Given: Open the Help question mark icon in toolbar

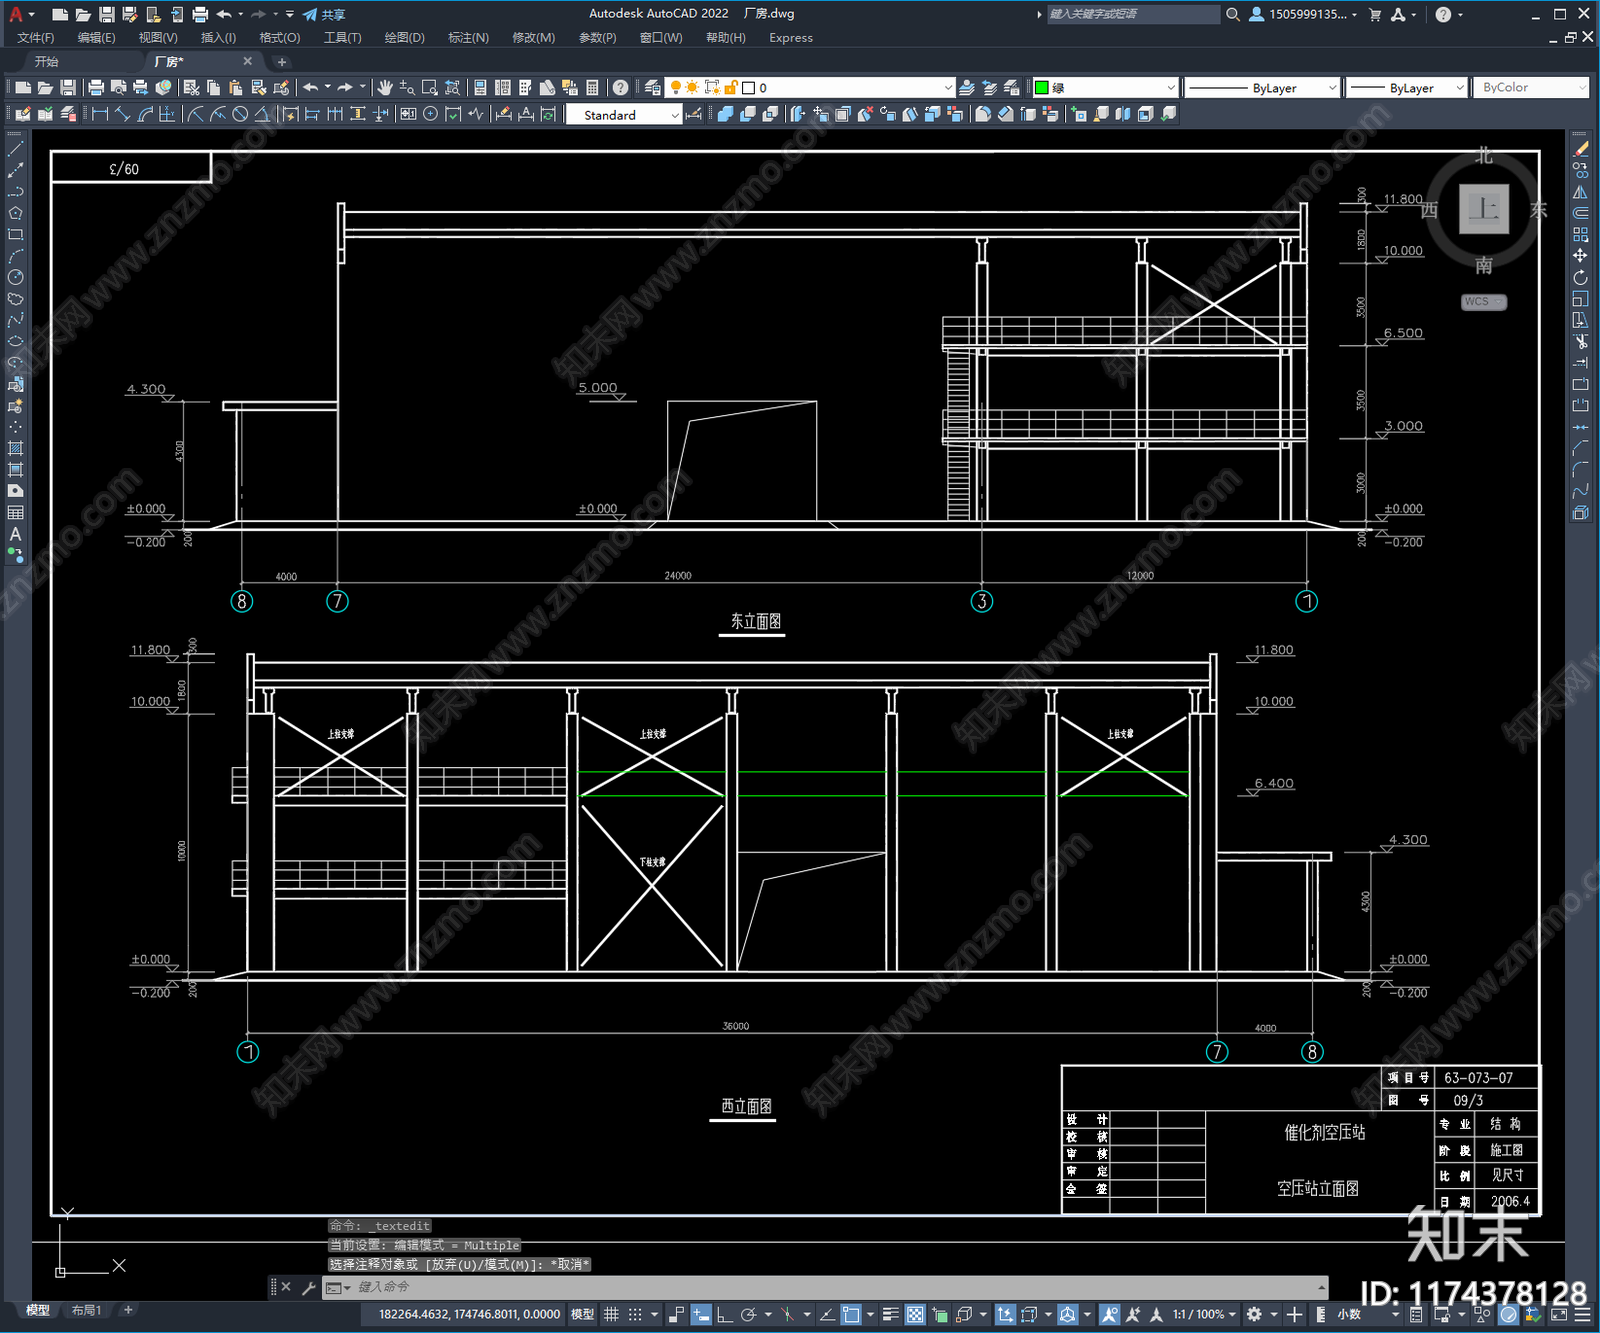Looking at the screenshot, I should click(x=620, y=88).
